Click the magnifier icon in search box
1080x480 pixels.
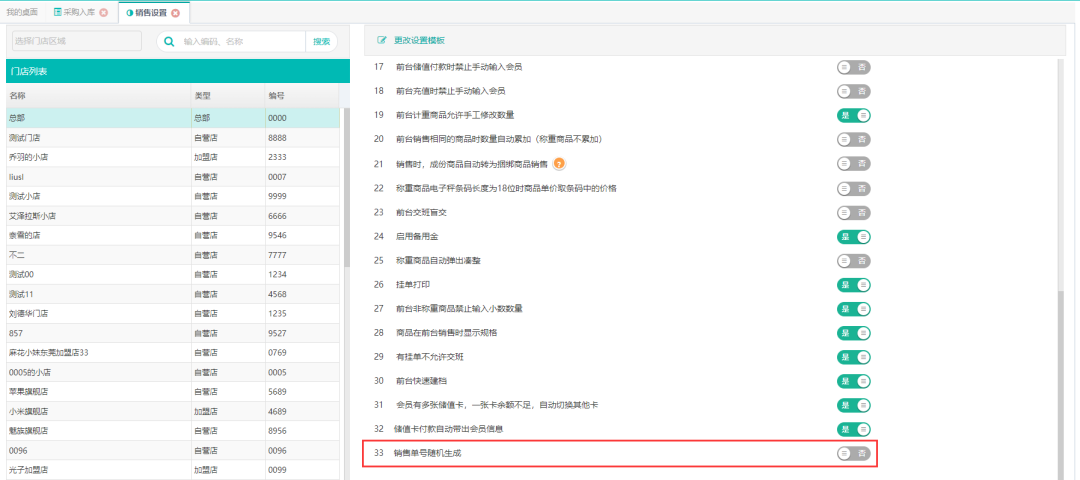click(x=169, y=42)
